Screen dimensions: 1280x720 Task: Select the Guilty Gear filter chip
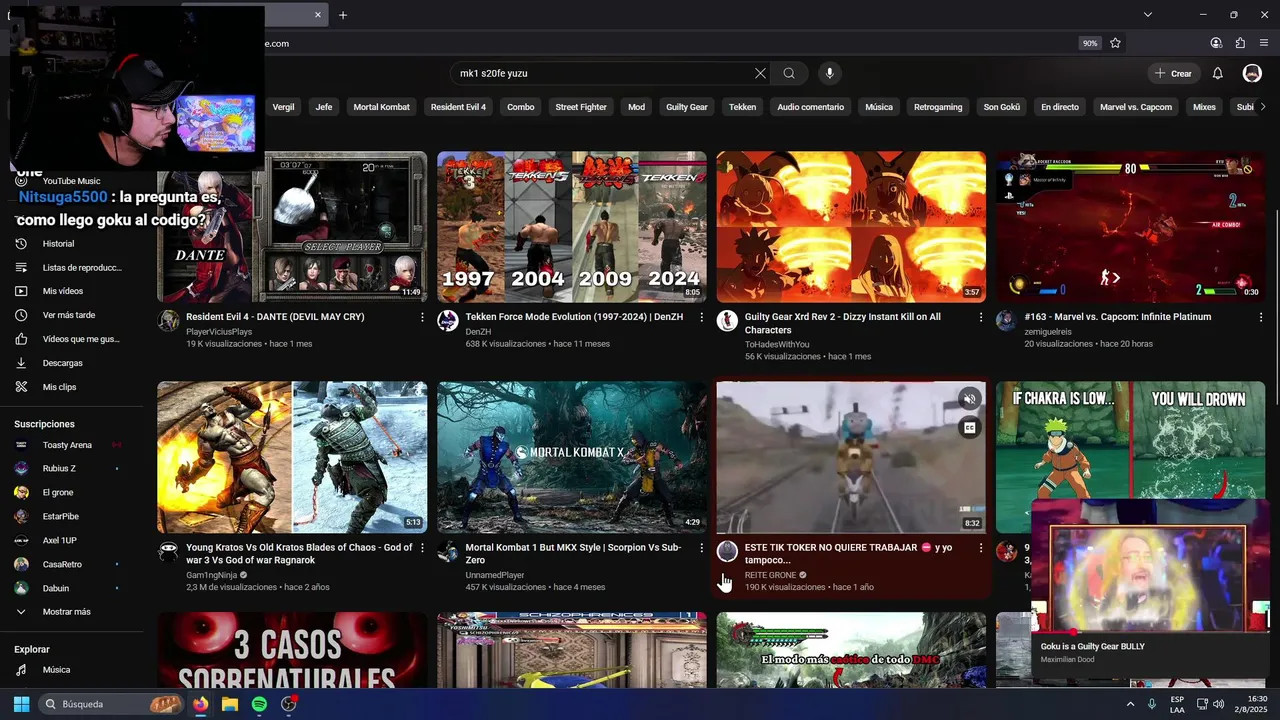tap(687, 107)
